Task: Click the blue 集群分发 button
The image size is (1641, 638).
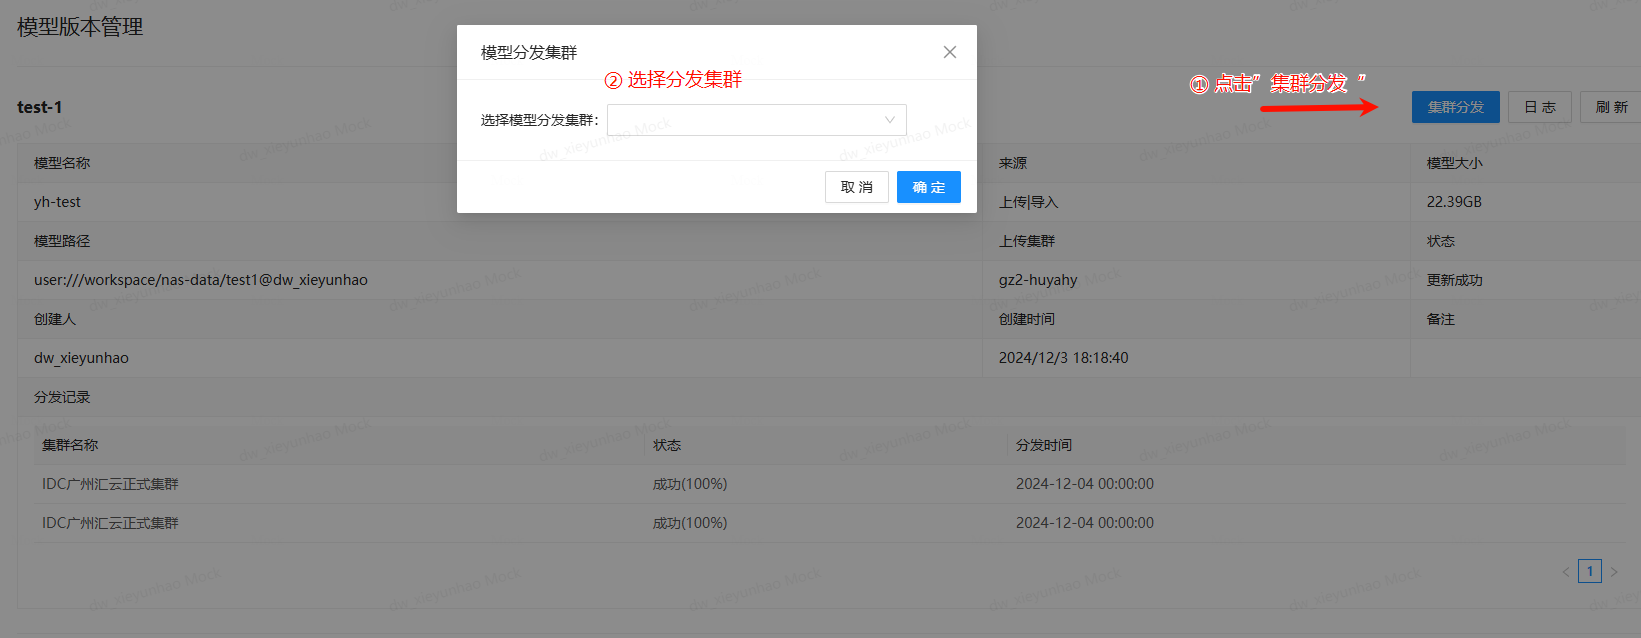Action: pyautogui.click(x=1455, y=107)
